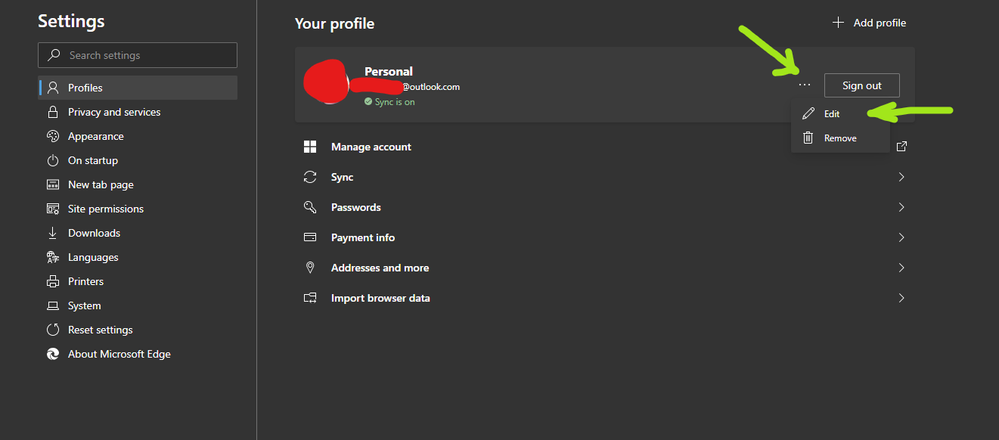
Task: Go to the Appearance settings section
Action: [x=138, y=136]
